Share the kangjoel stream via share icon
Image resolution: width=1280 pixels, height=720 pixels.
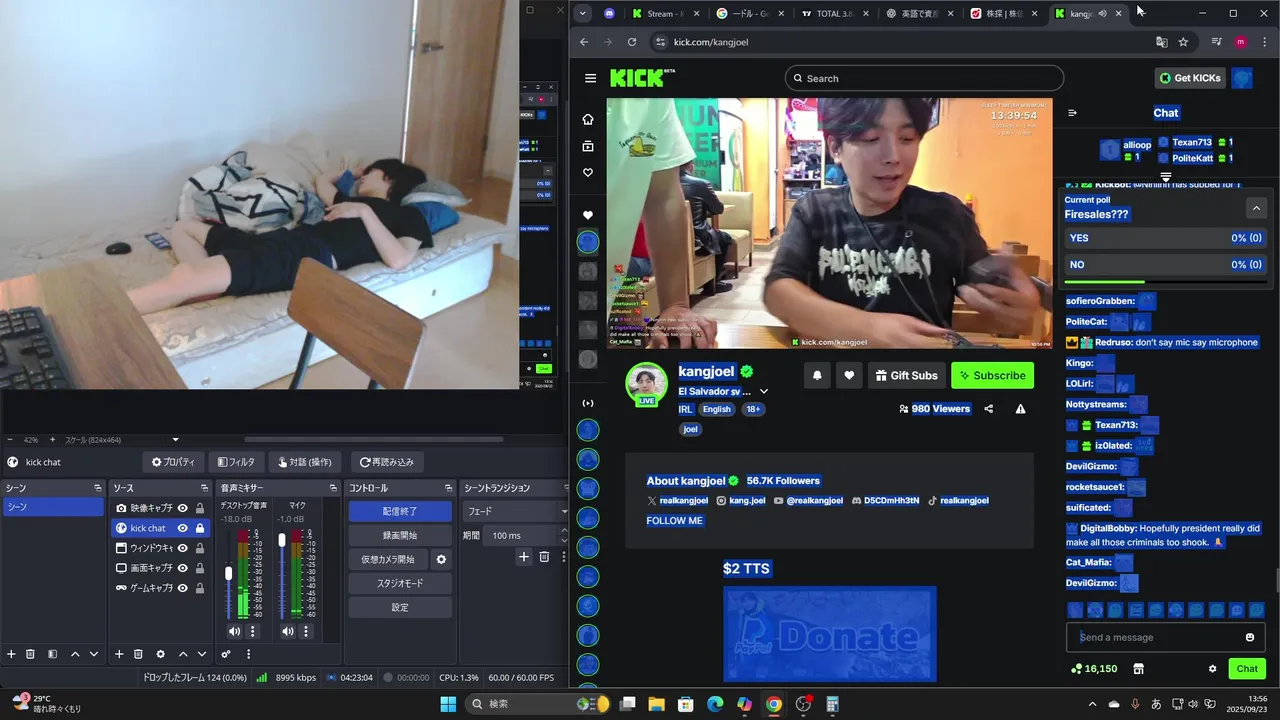(989, 409)
